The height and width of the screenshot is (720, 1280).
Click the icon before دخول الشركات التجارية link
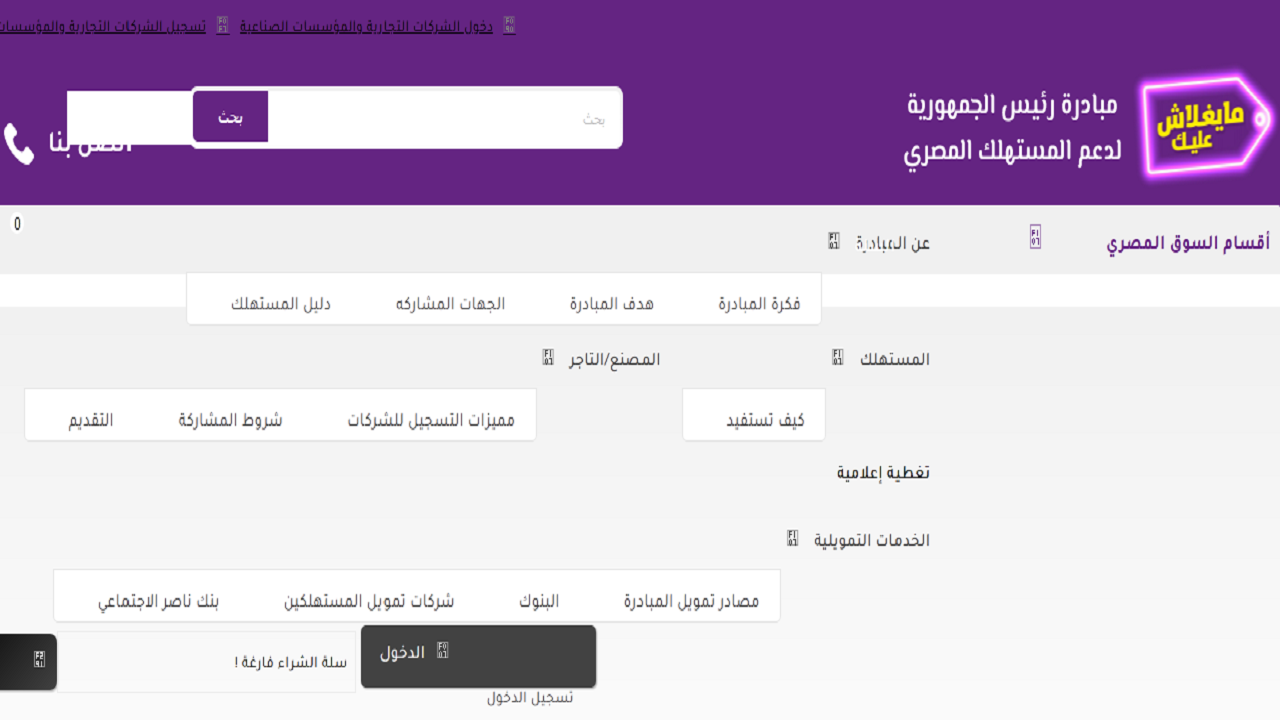(x=510, y=25)
